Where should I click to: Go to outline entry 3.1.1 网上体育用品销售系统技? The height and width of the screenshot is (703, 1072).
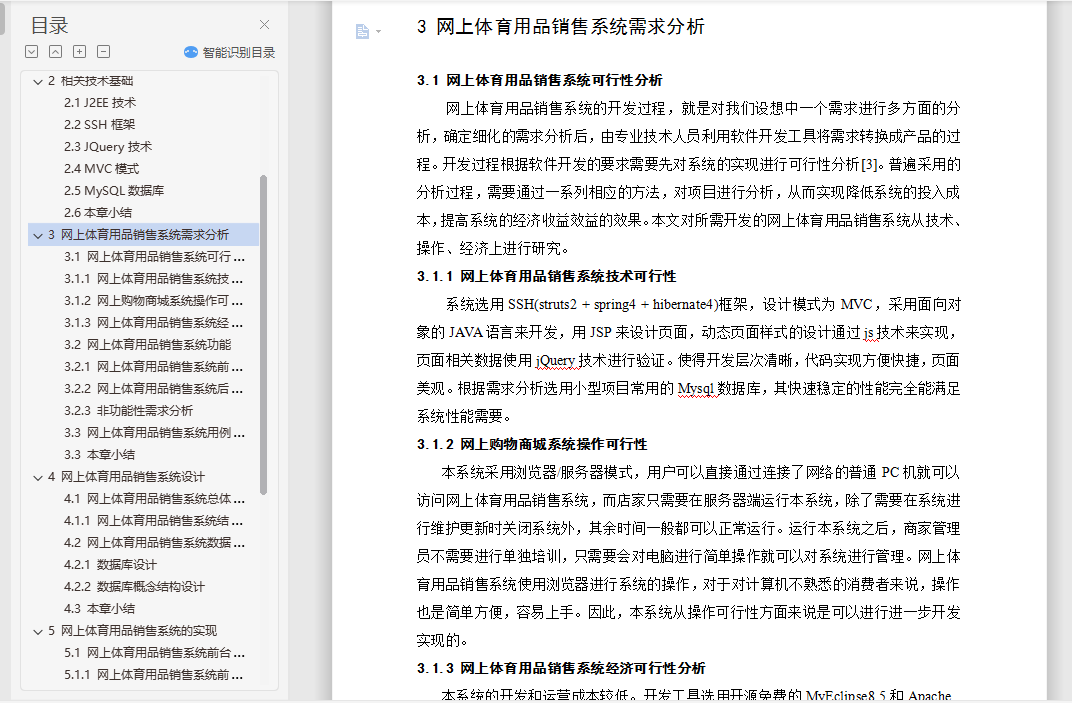pos(154,278)
